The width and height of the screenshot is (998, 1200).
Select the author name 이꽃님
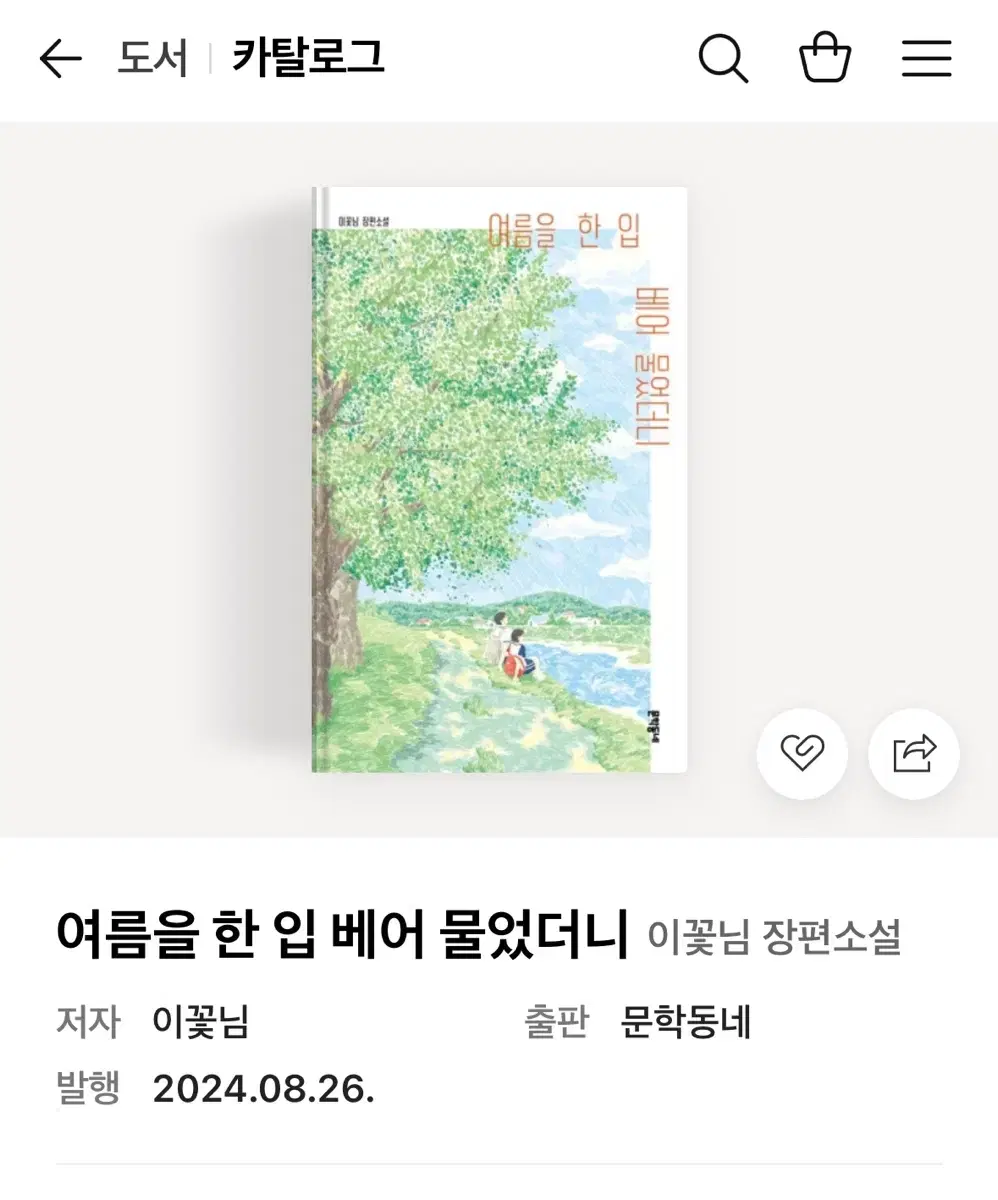click(200, 1022)
